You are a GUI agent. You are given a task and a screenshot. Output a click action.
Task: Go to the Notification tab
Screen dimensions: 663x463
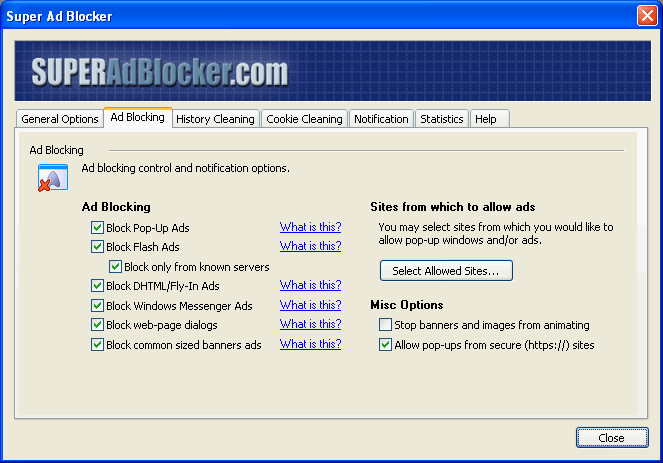coord(381,119)
